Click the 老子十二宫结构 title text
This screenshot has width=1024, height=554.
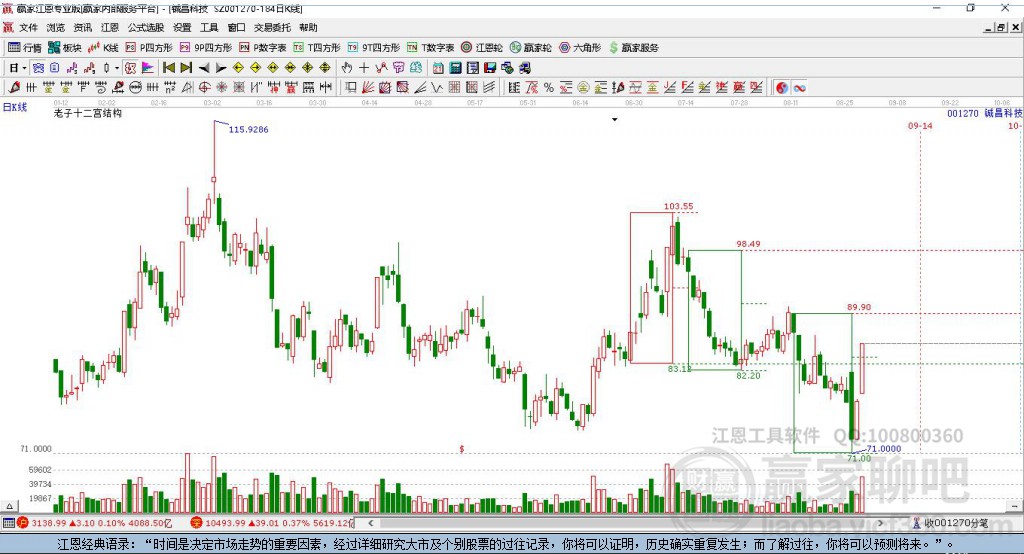click(88, 113)
